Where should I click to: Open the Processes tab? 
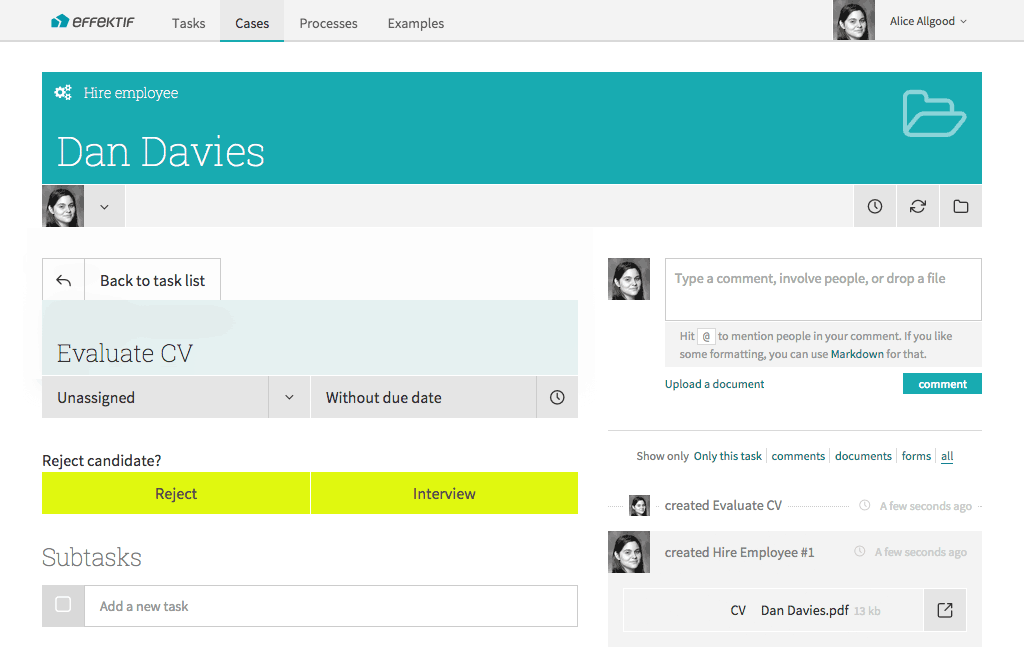click(328, 23)
